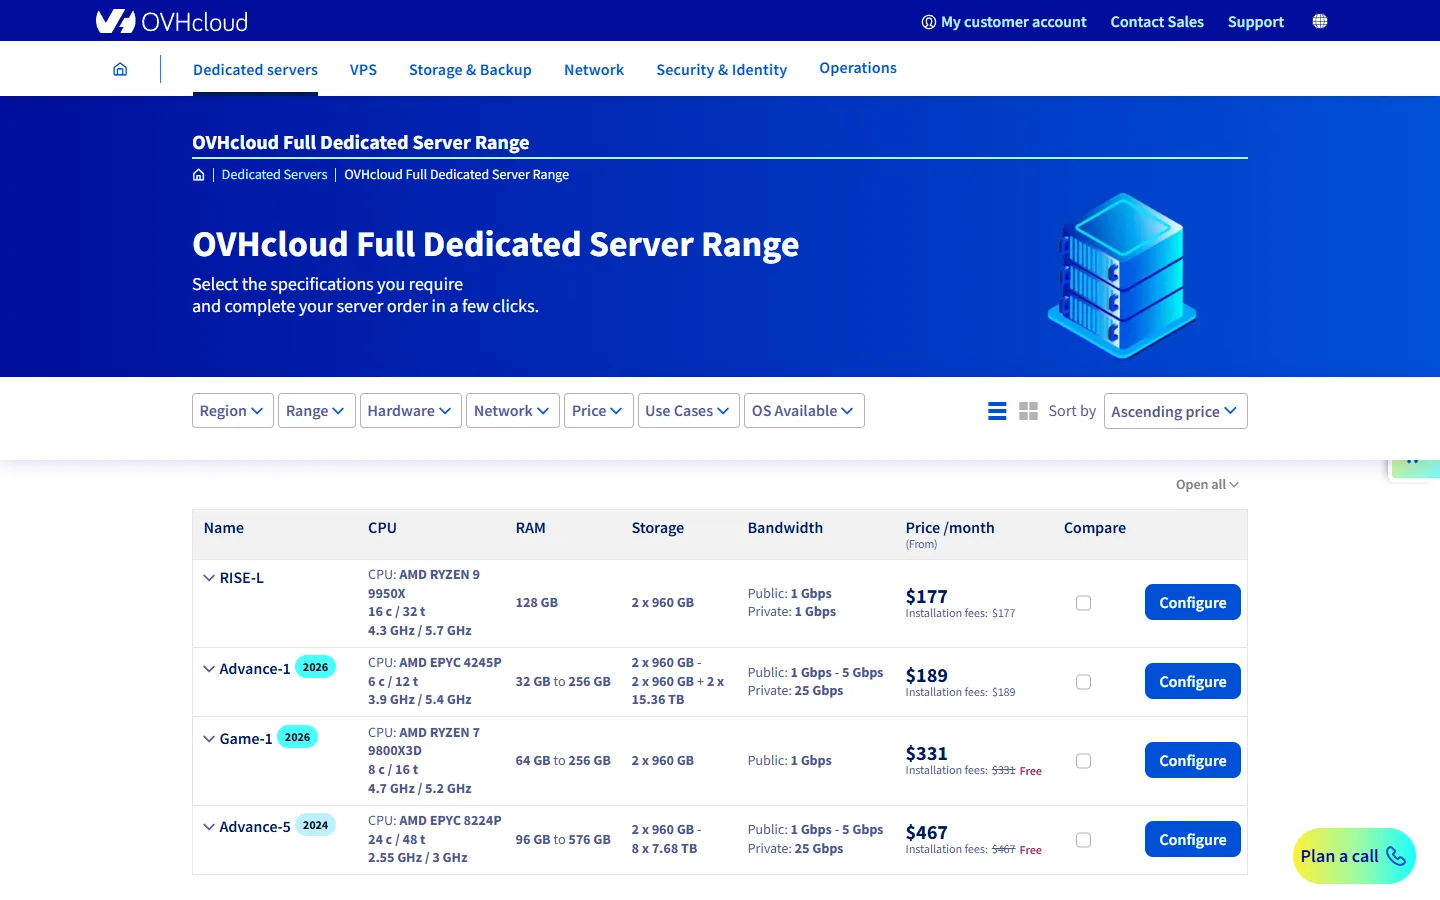Open the Price filter dropdown

[x=599, y=411]
